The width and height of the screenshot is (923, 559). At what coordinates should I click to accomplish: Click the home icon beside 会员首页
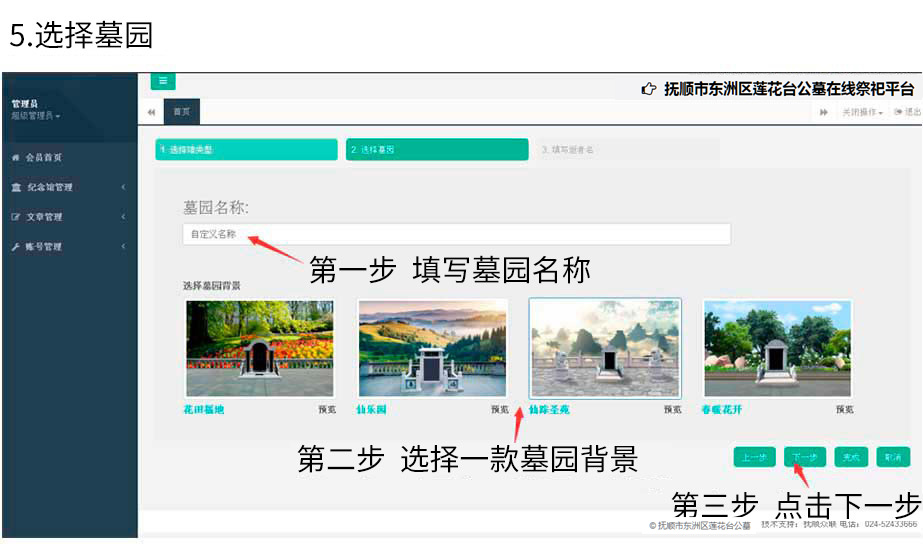coord(16,157)
